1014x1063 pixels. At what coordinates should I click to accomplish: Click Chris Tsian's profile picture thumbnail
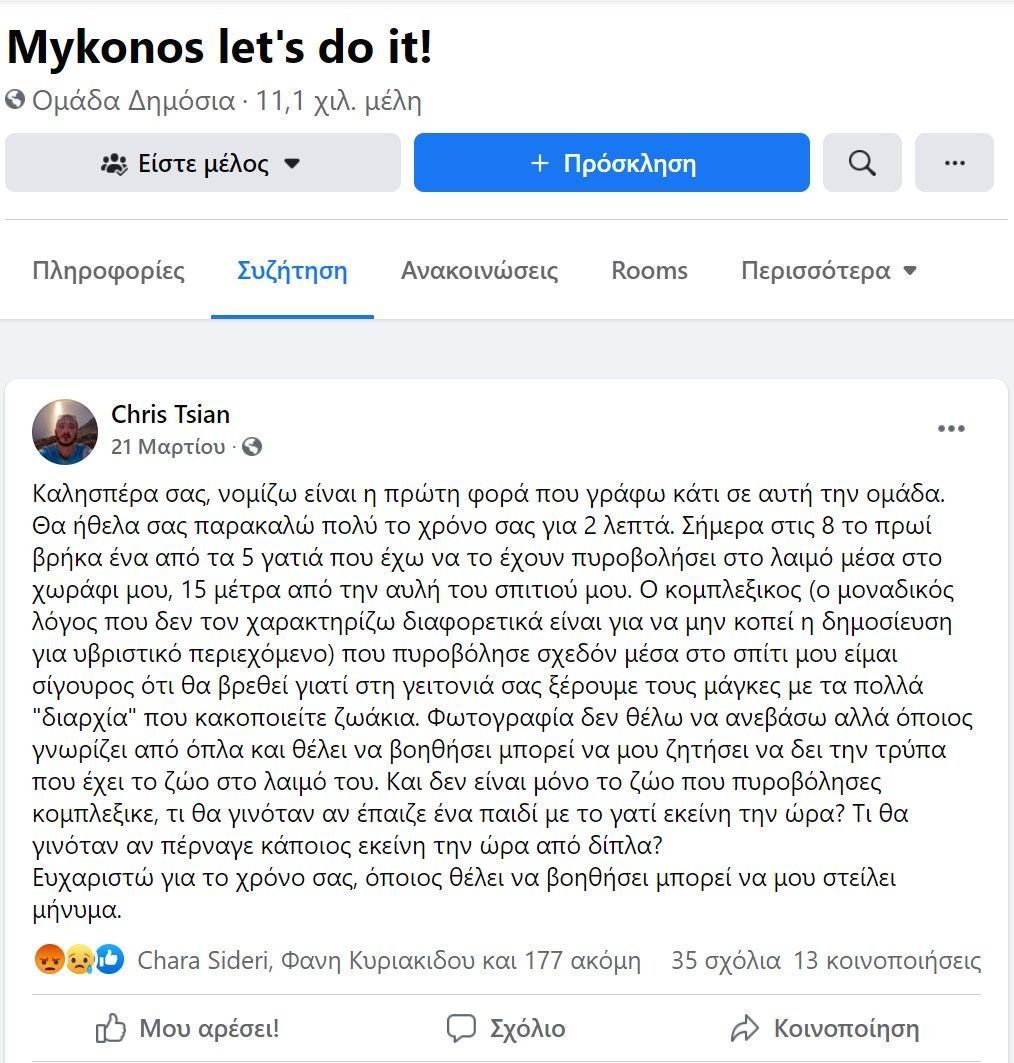(65, 432)
